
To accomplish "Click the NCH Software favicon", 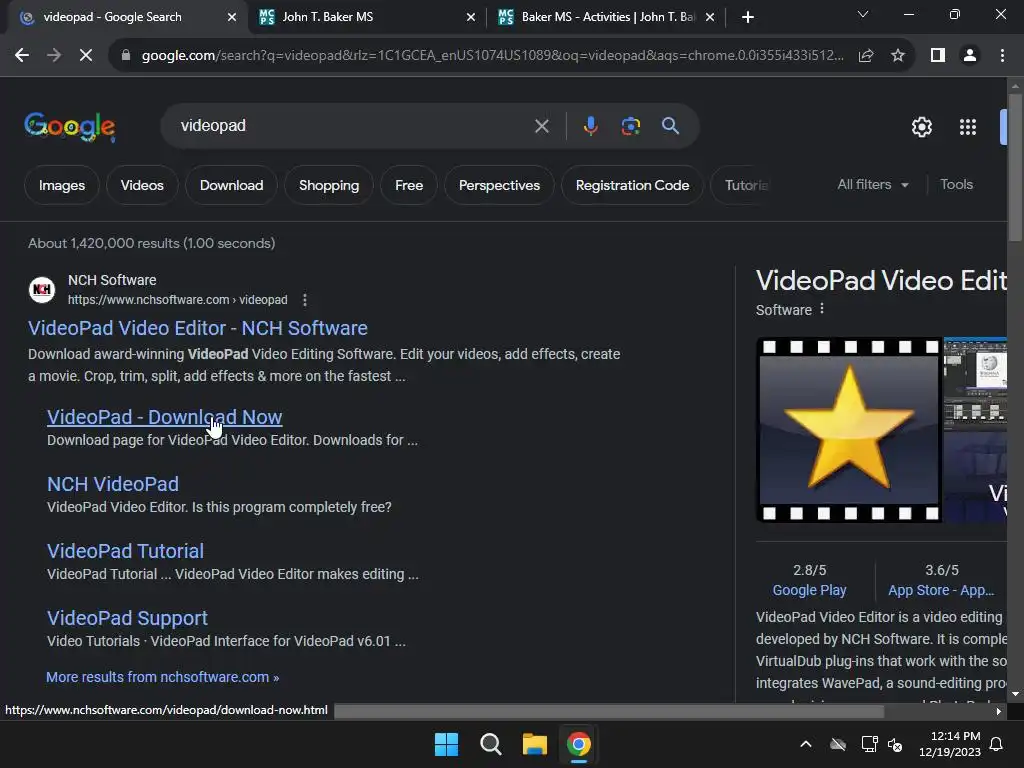I will [42, 289].
